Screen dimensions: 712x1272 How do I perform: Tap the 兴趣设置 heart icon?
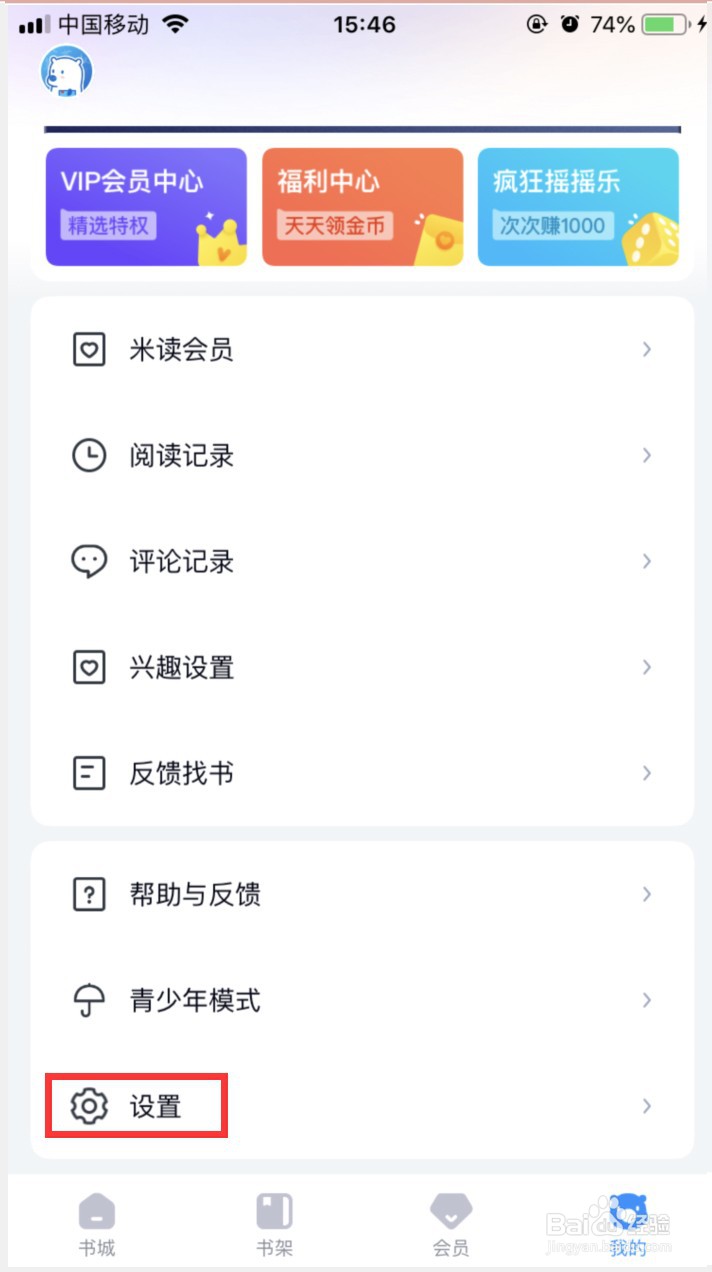point(89,667)
